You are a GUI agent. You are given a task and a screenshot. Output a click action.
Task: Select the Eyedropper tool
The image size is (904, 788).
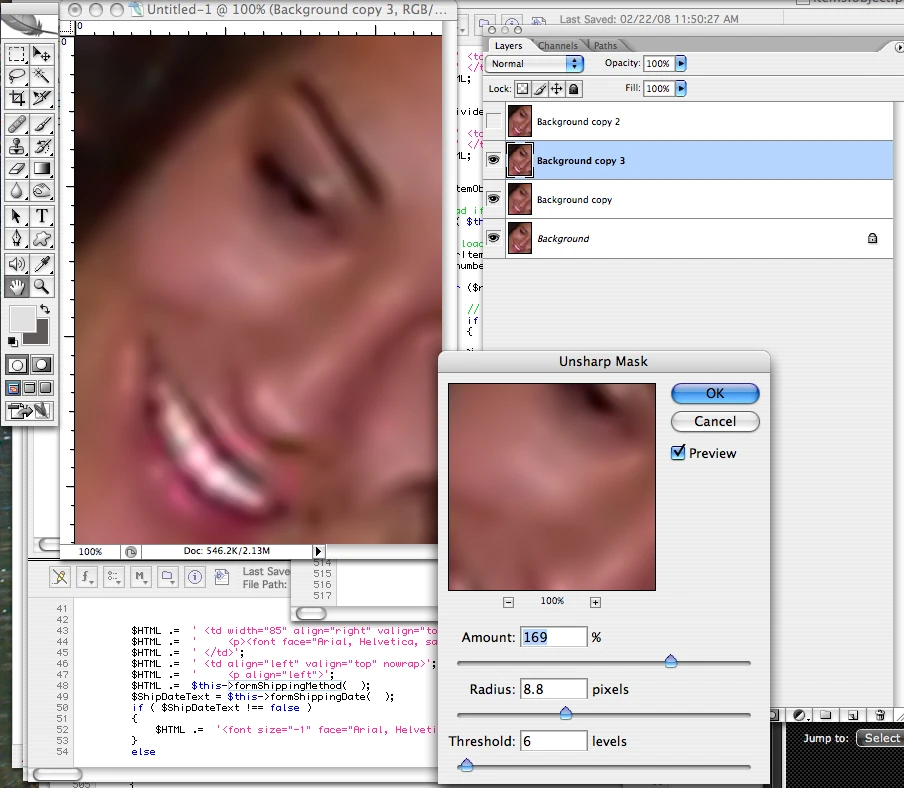[42, 264]
